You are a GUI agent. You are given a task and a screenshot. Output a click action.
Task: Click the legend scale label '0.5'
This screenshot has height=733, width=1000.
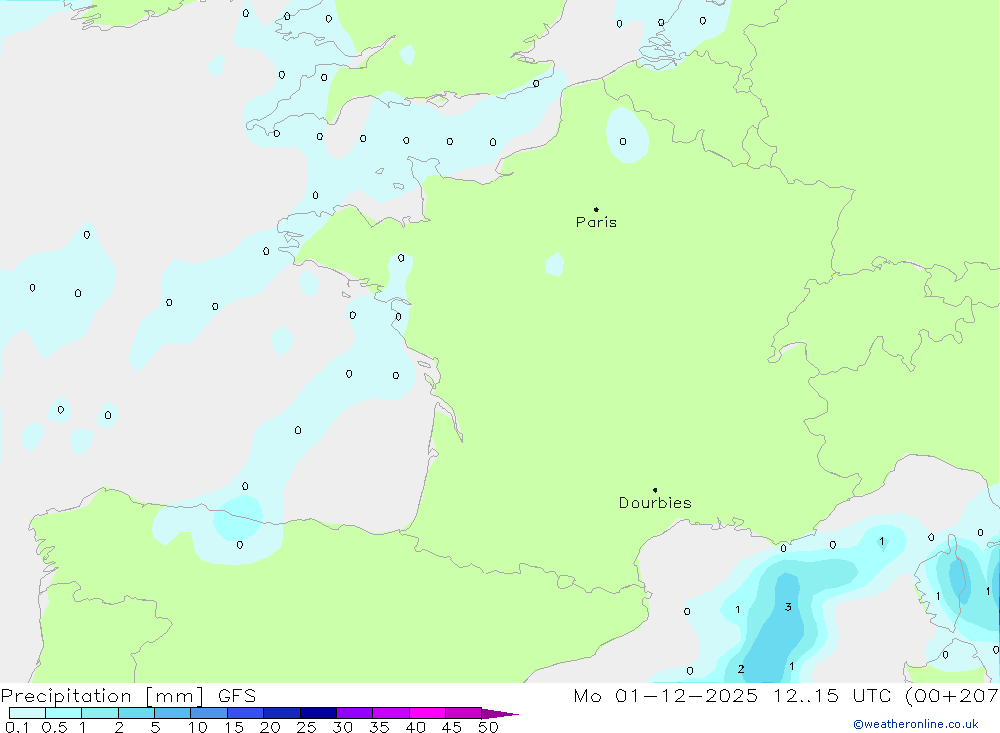54,727
